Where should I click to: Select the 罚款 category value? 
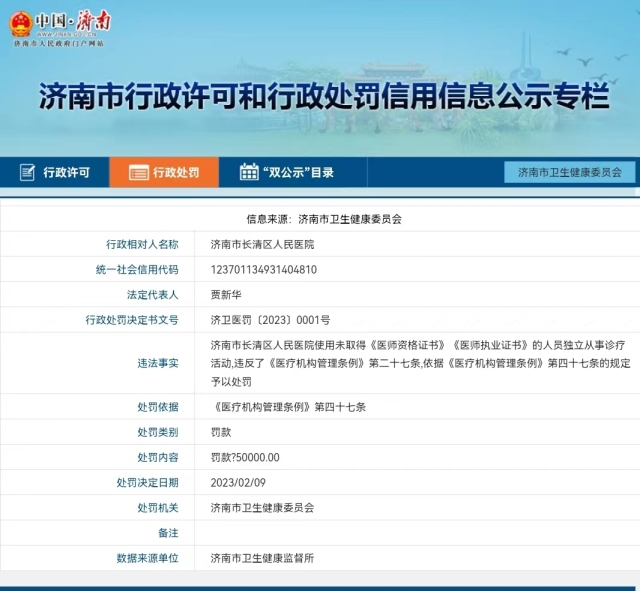221,432
